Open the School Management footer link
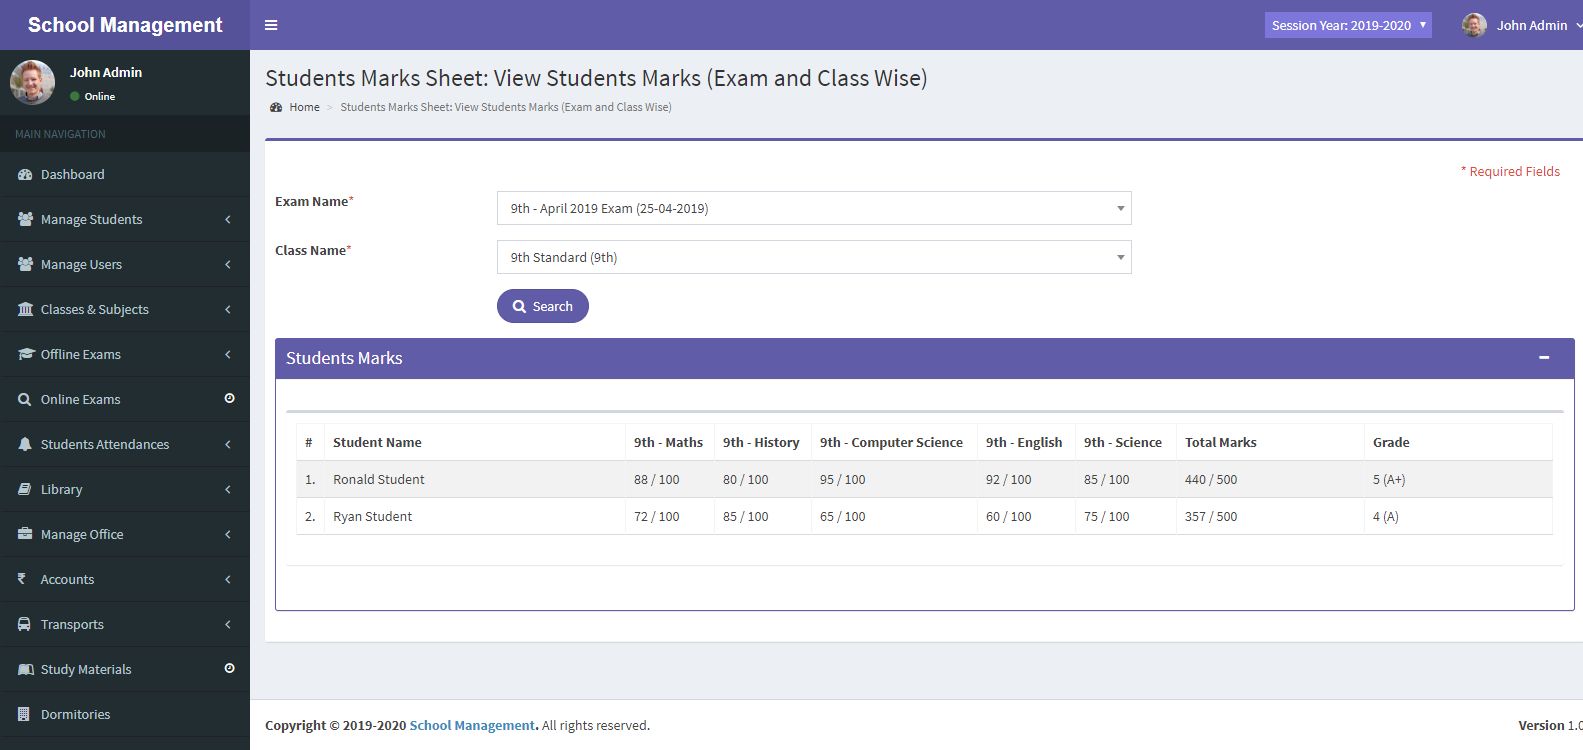This screenshot has height=750, width=1583. [473, 726]
